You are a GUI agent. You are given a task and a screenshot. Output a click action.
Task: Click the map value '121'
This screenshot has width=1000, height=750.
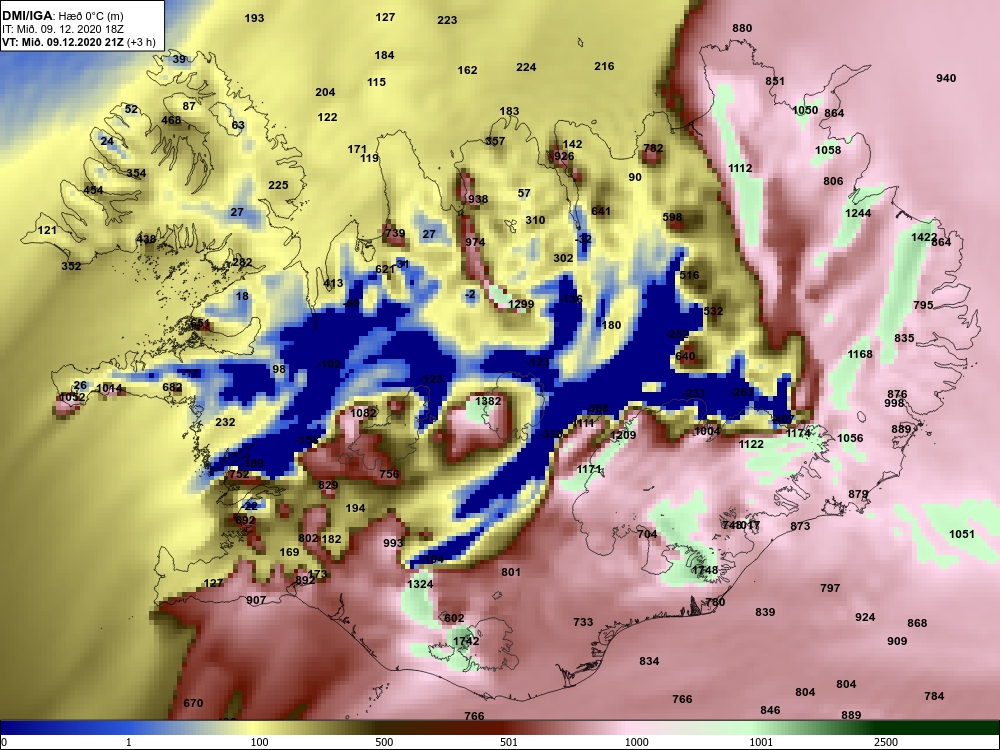tap(47, 230)
